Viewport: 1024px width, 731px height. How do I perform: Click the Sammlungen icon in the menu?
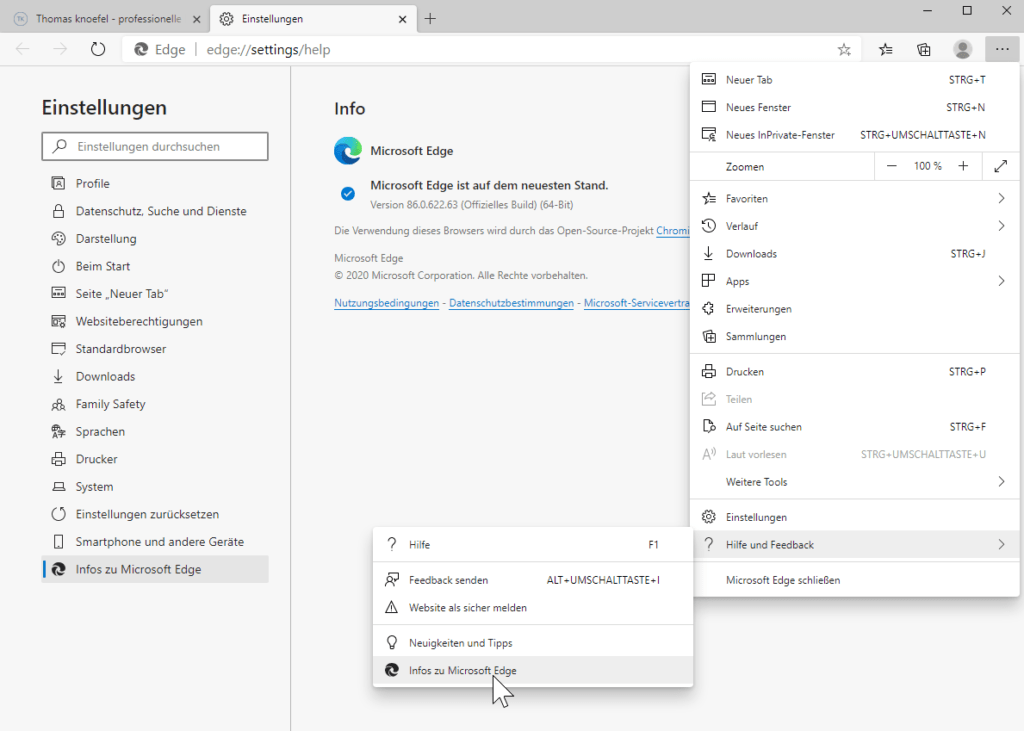(x=709, y=336)
